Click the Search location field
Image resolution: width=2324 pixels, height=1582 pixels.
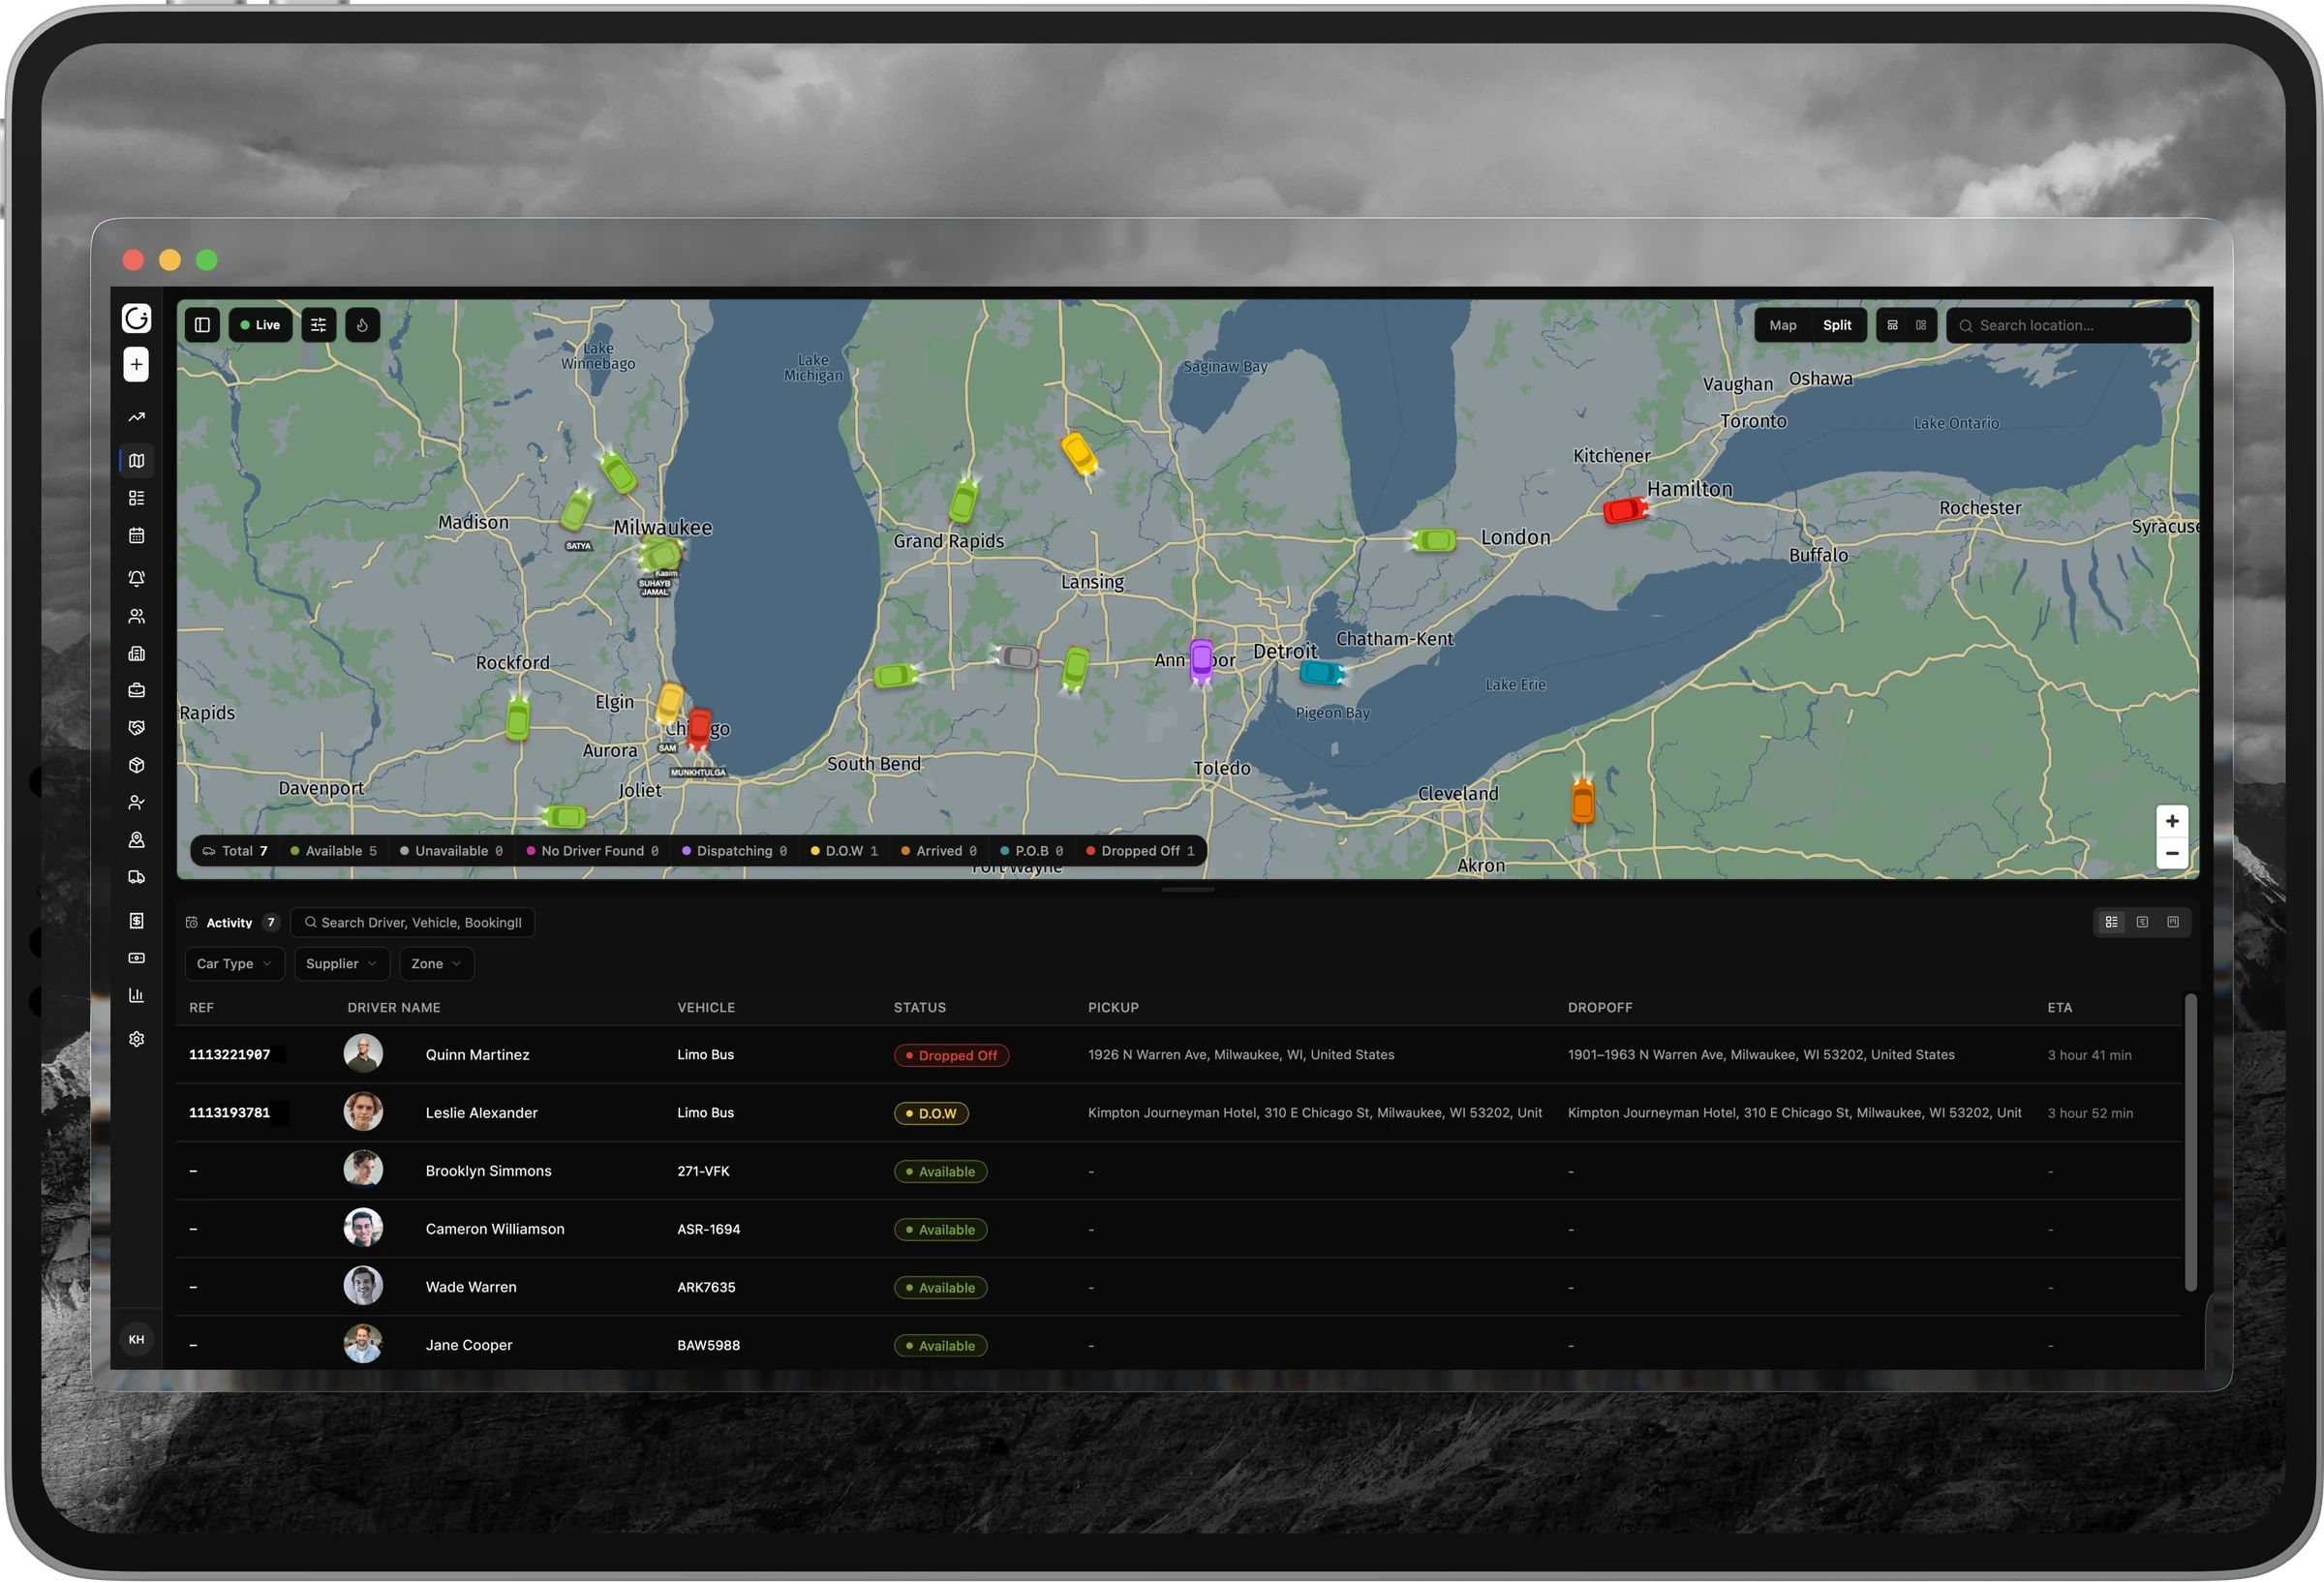(x=2068, y=325)
